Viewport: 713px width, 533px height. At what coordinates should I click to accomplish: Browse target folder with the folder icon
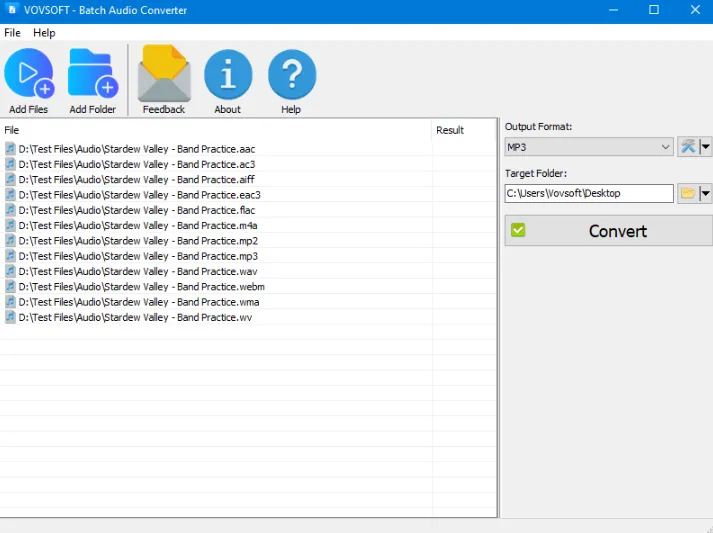(x=688, y=193)
